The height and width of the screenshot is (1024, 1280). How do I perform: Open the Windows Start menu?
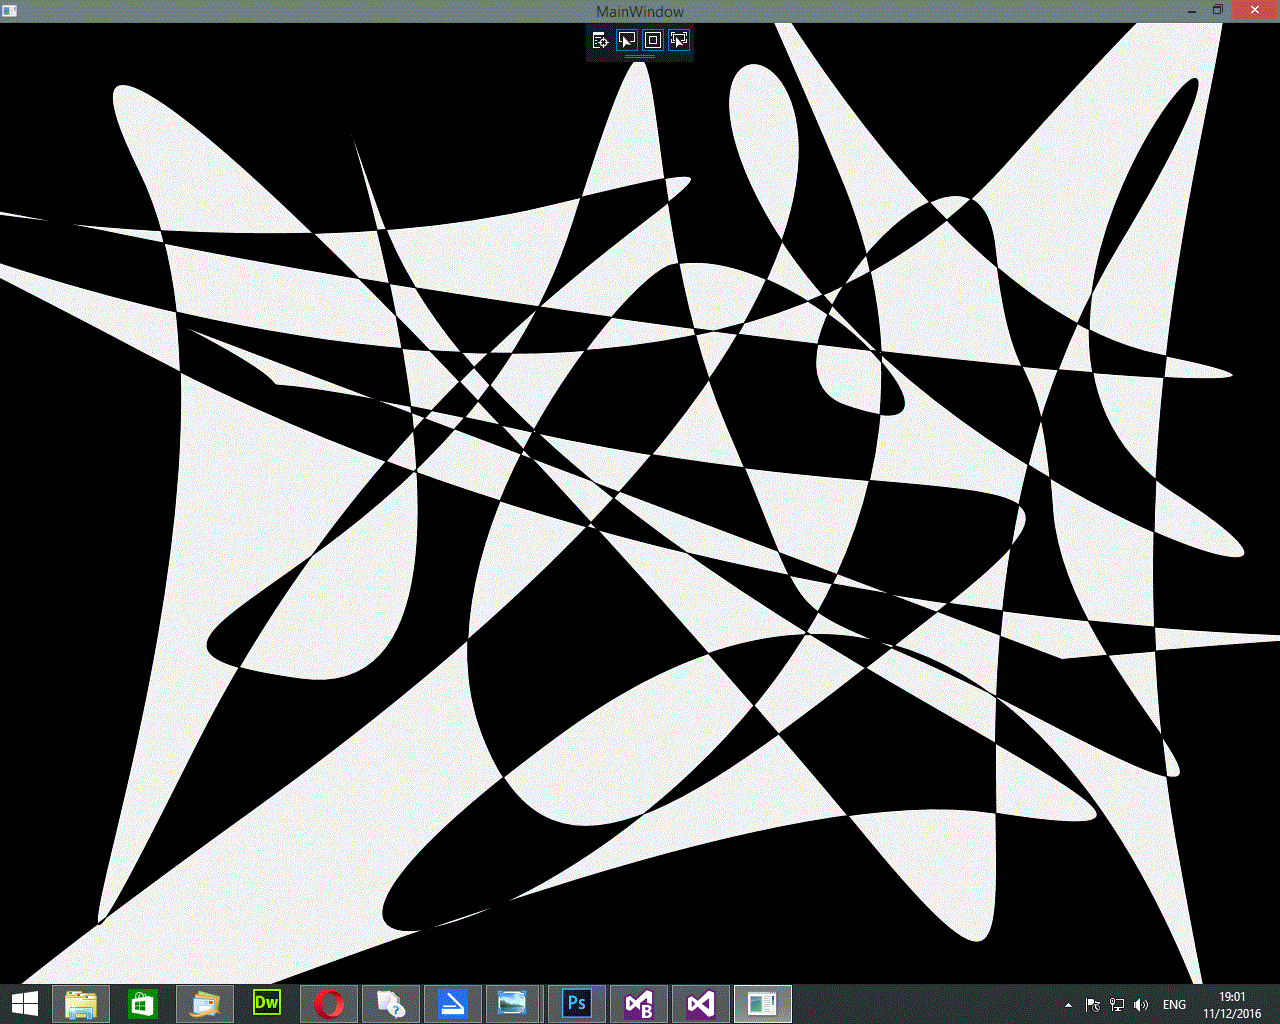(x=24, y=1004)
